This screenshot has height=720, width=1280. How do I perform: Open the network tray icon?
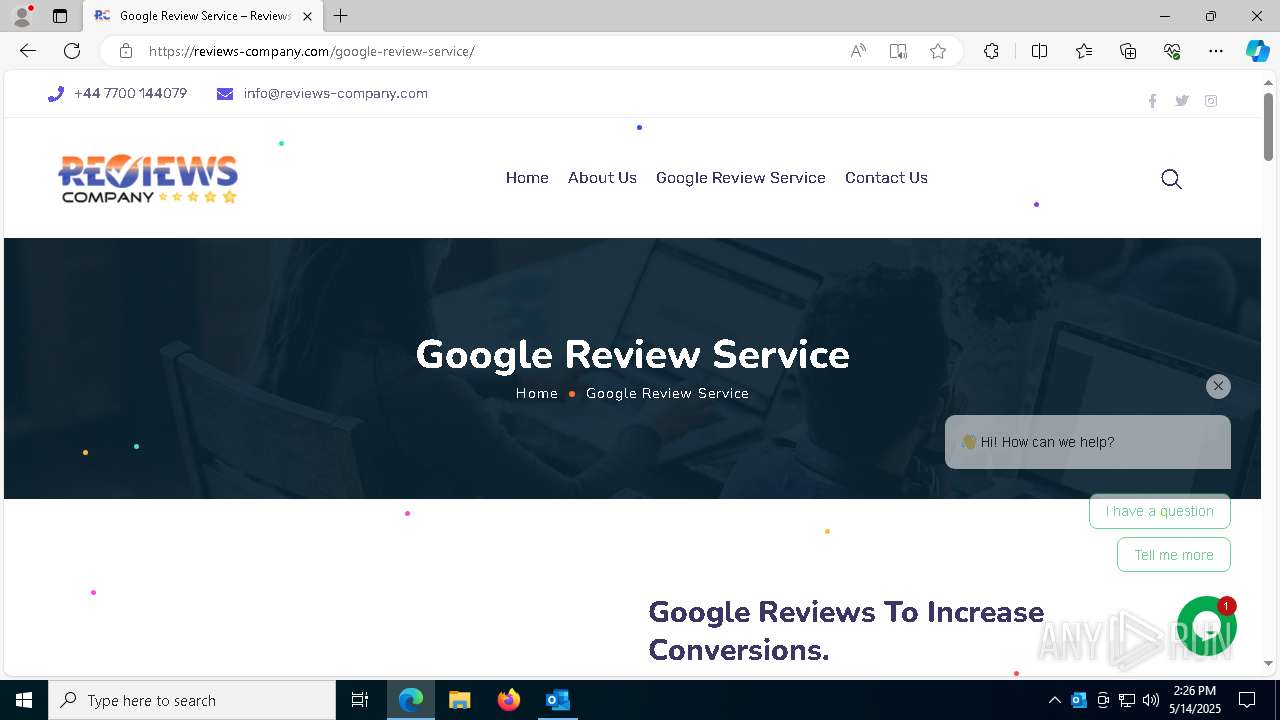tap(1127, 700)
